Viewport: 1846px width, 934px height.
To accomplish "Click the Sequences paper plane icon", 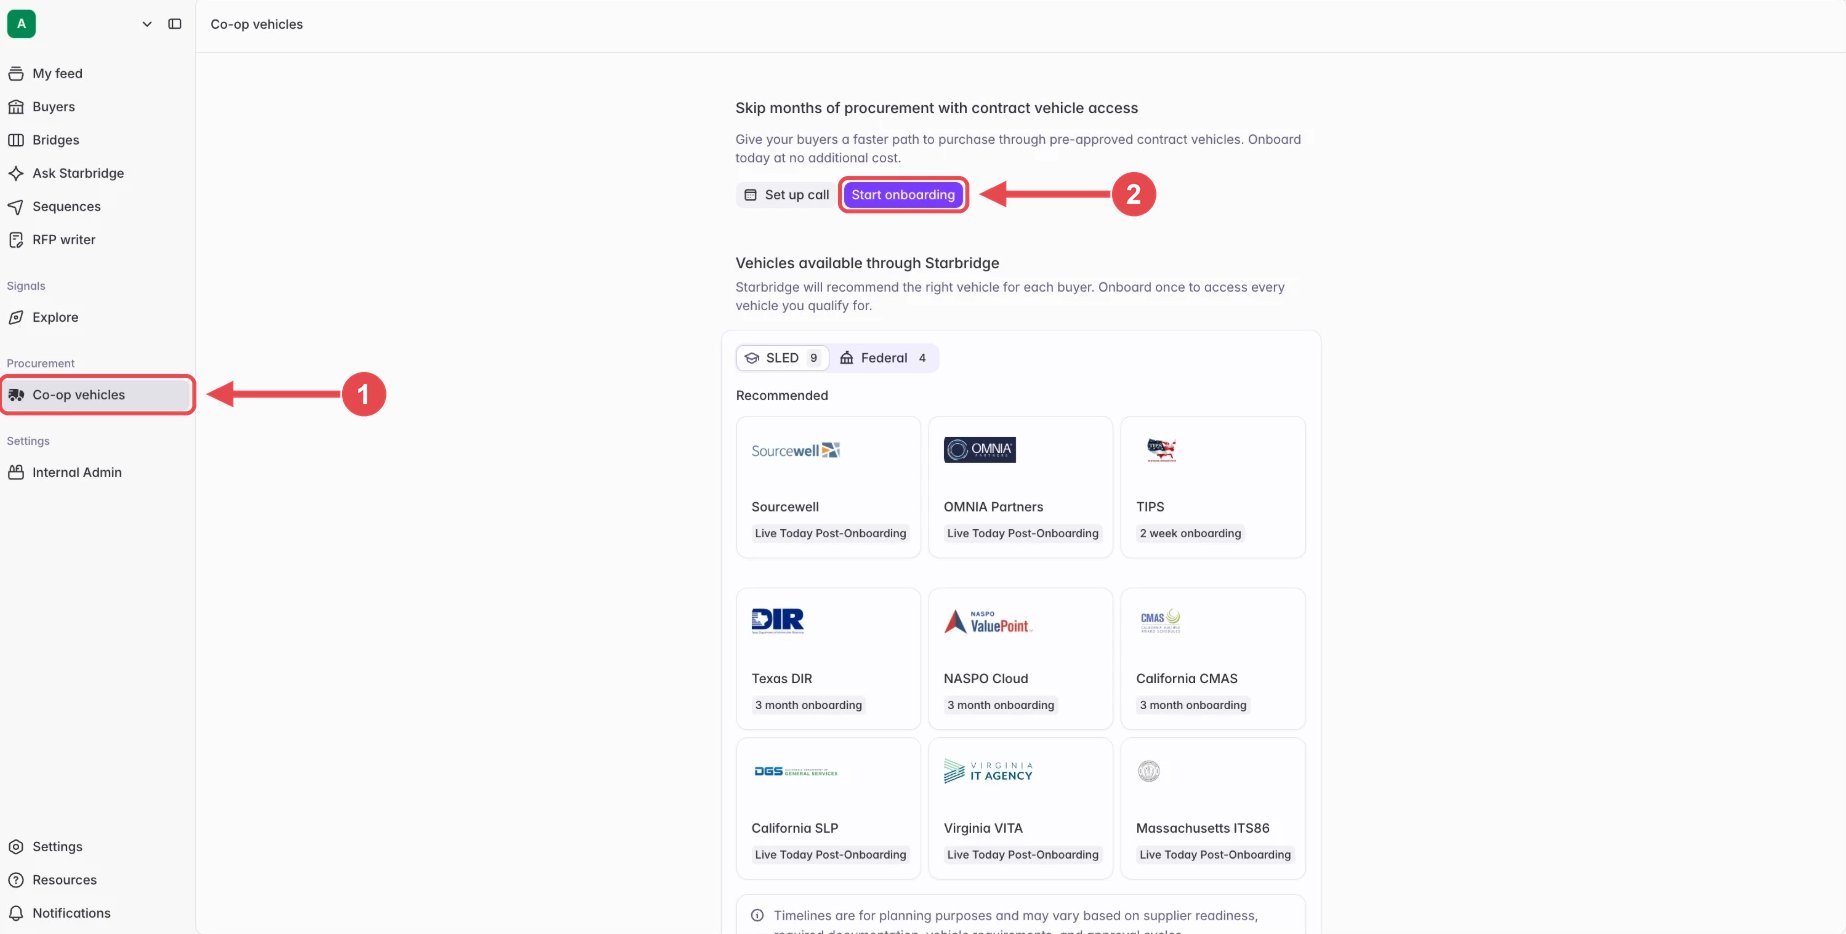I will click(16, 207).
